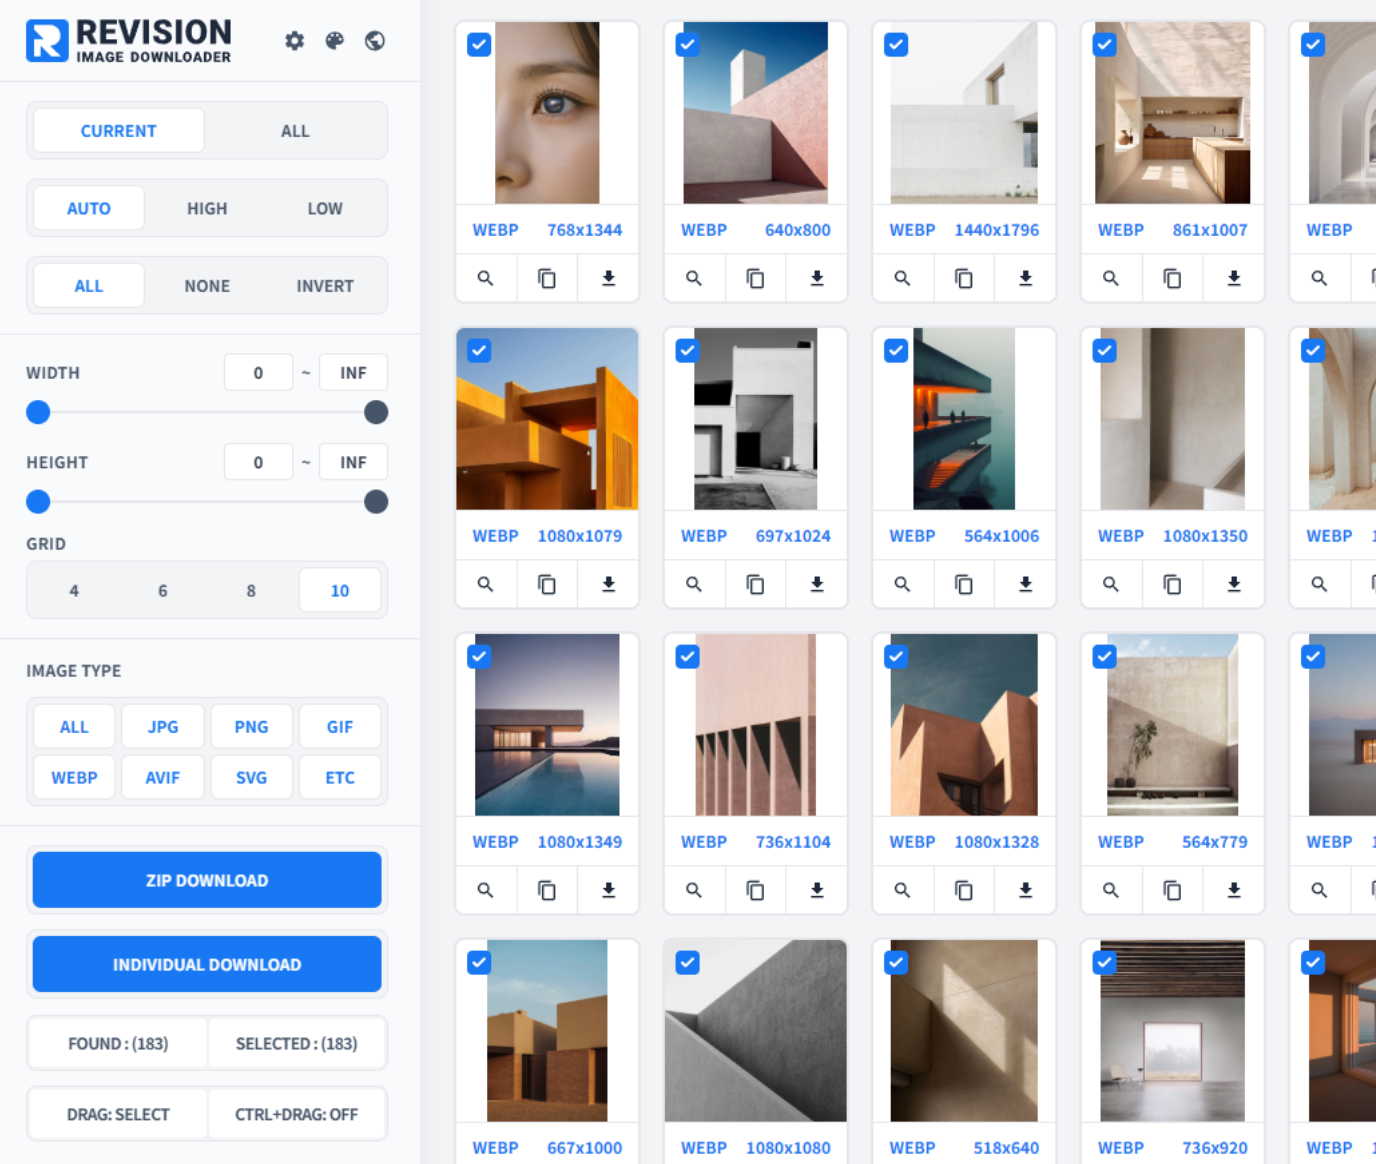Click the HEIGHT minimum input field
Image resolution: width=1376 pixels, height=1164 pixels.
pos(258,461)
